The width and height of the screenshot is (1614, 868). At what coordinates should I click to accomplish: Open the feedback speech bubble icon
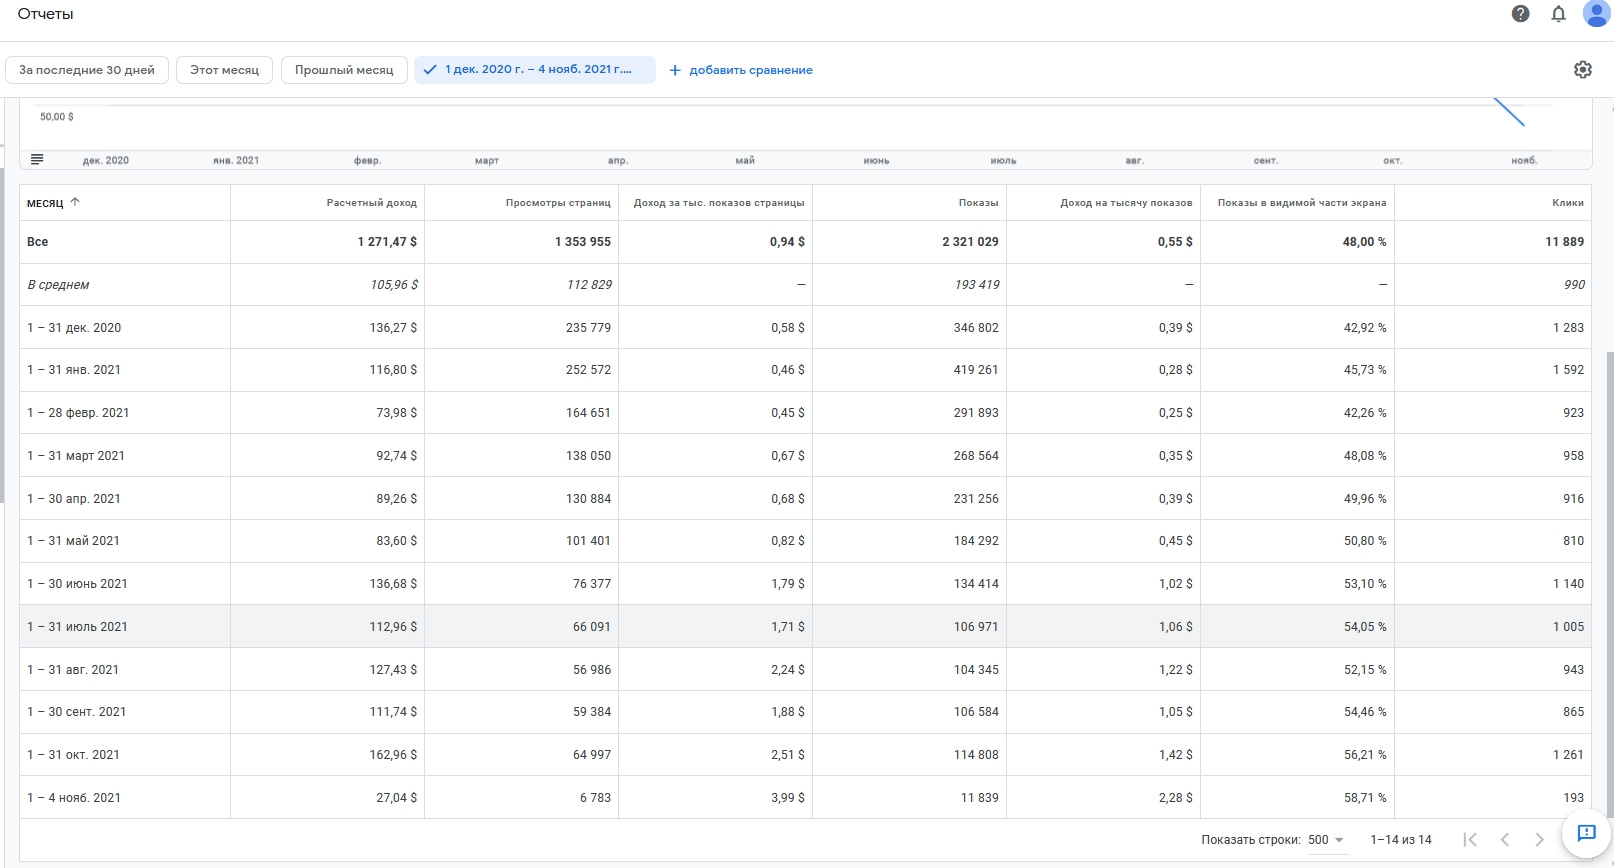point(1586,834)
